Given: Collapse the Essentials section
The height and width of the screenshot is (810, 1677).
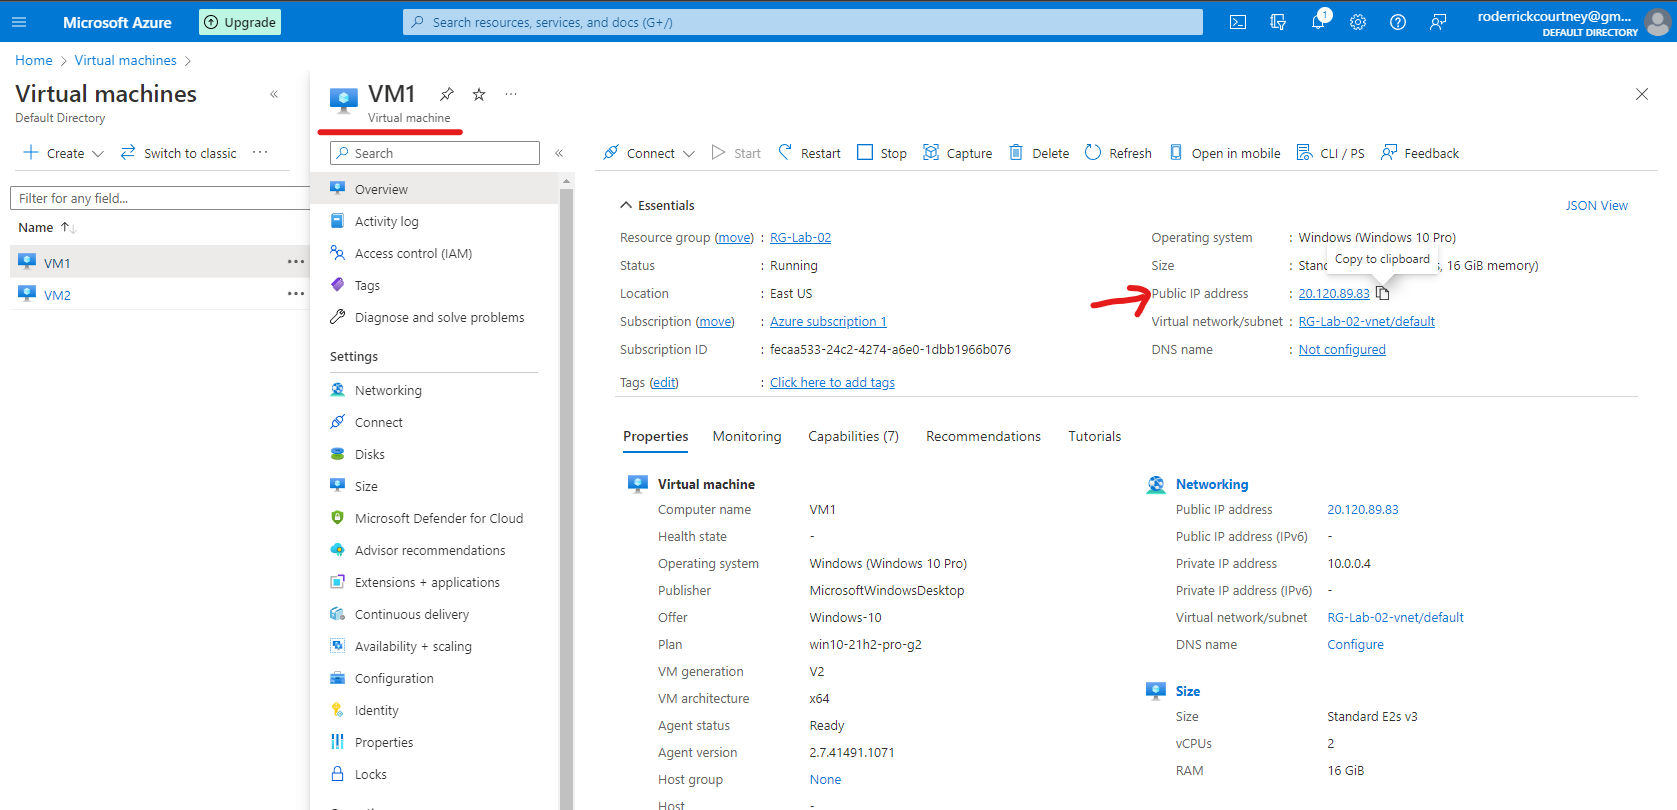Looking at the screenshot, I should [x=626, y=205].
